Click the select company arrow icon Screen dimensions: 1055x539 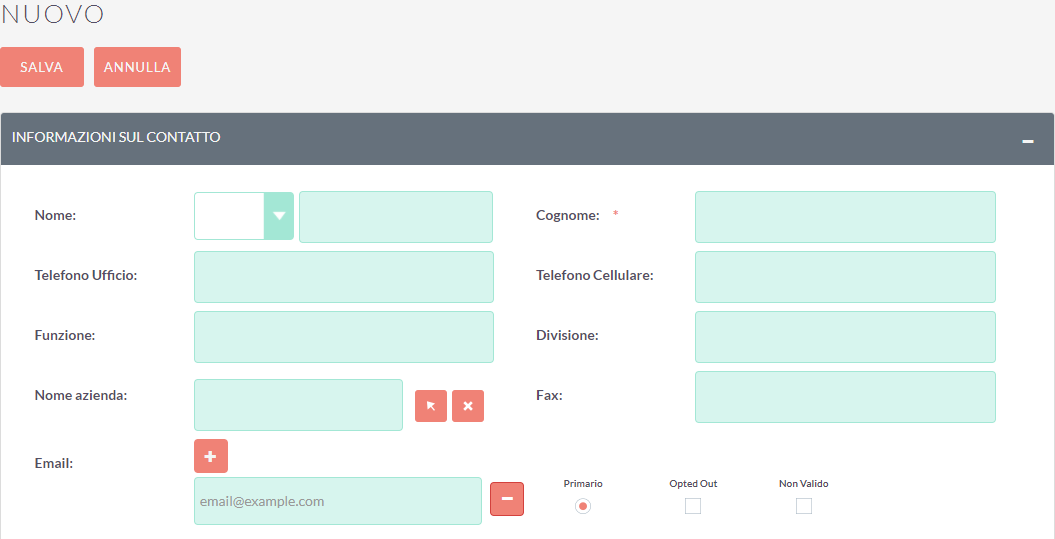(431, 406)
